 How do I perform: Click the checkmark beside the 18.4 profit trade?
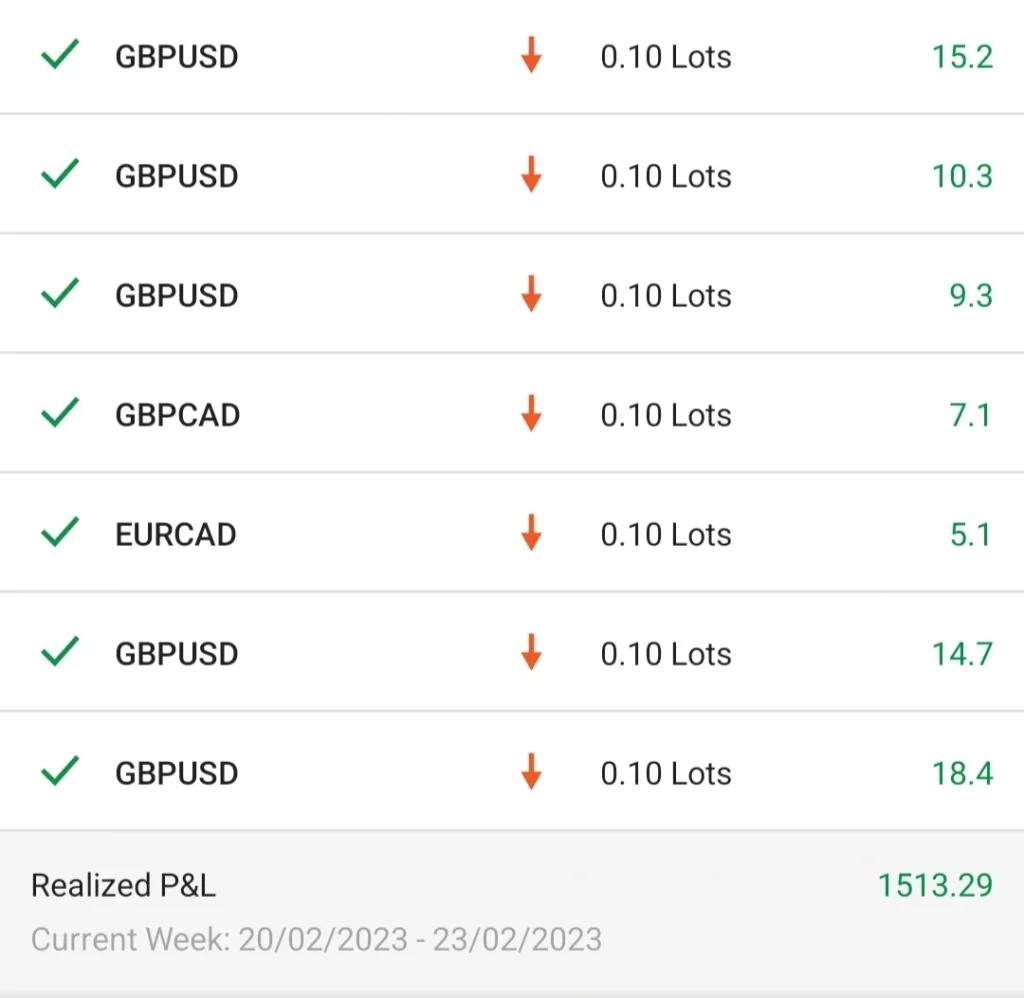tap(60, 771)
